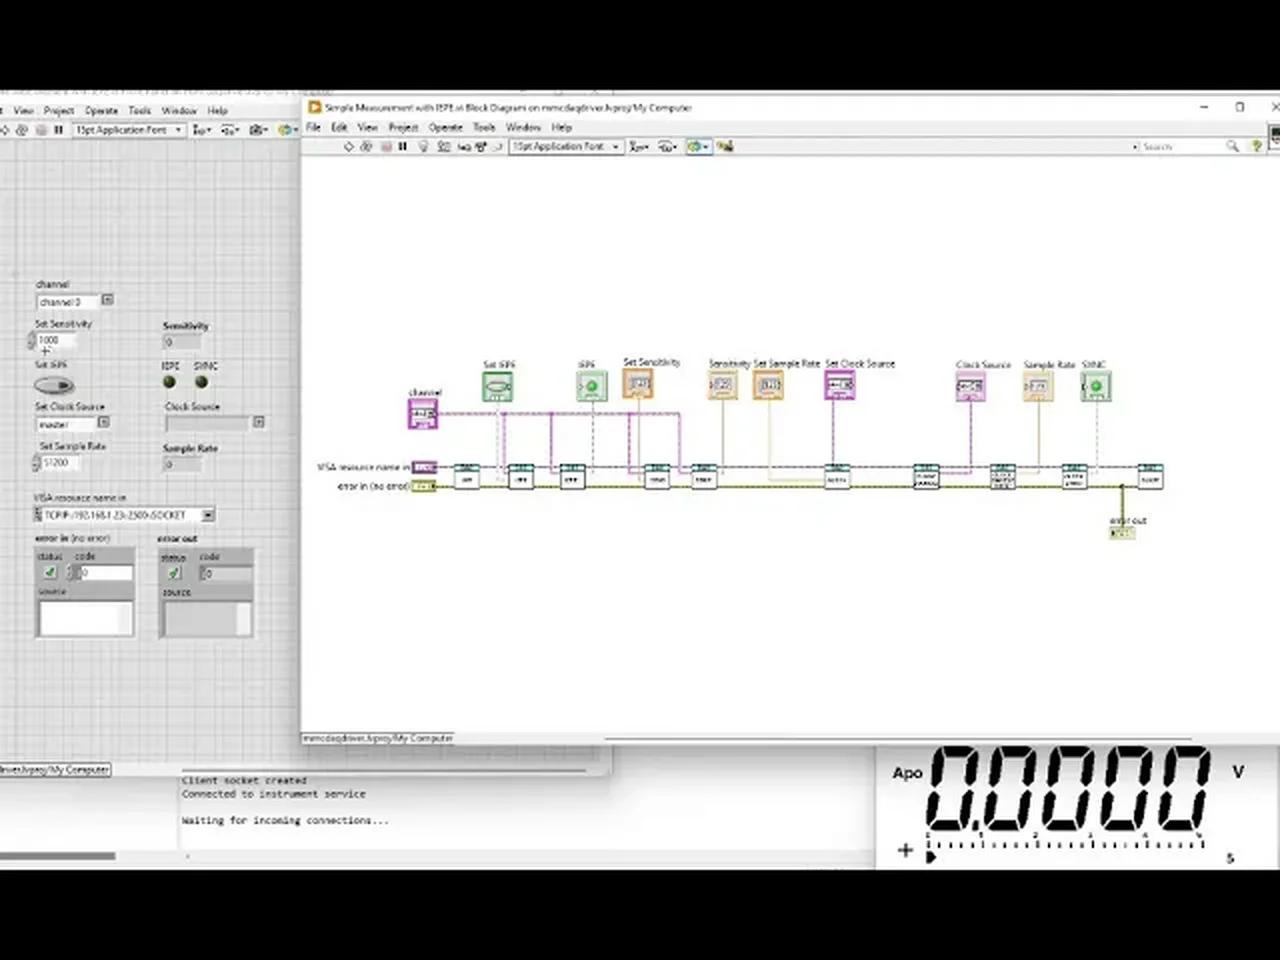Open the channel selection dropdown
The image size is (1280, 960).
pyautogui.click(x=107, y=300)
